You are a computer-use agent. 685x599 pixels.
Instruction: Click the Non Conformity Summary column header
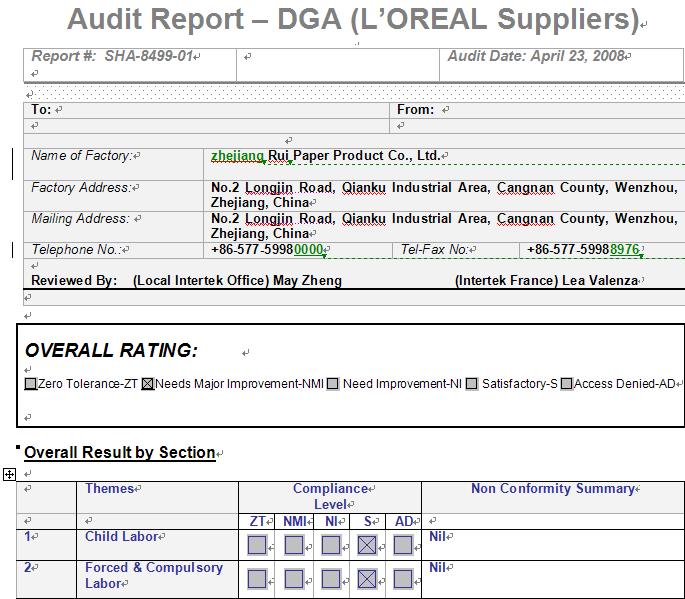tap(553, 488)
